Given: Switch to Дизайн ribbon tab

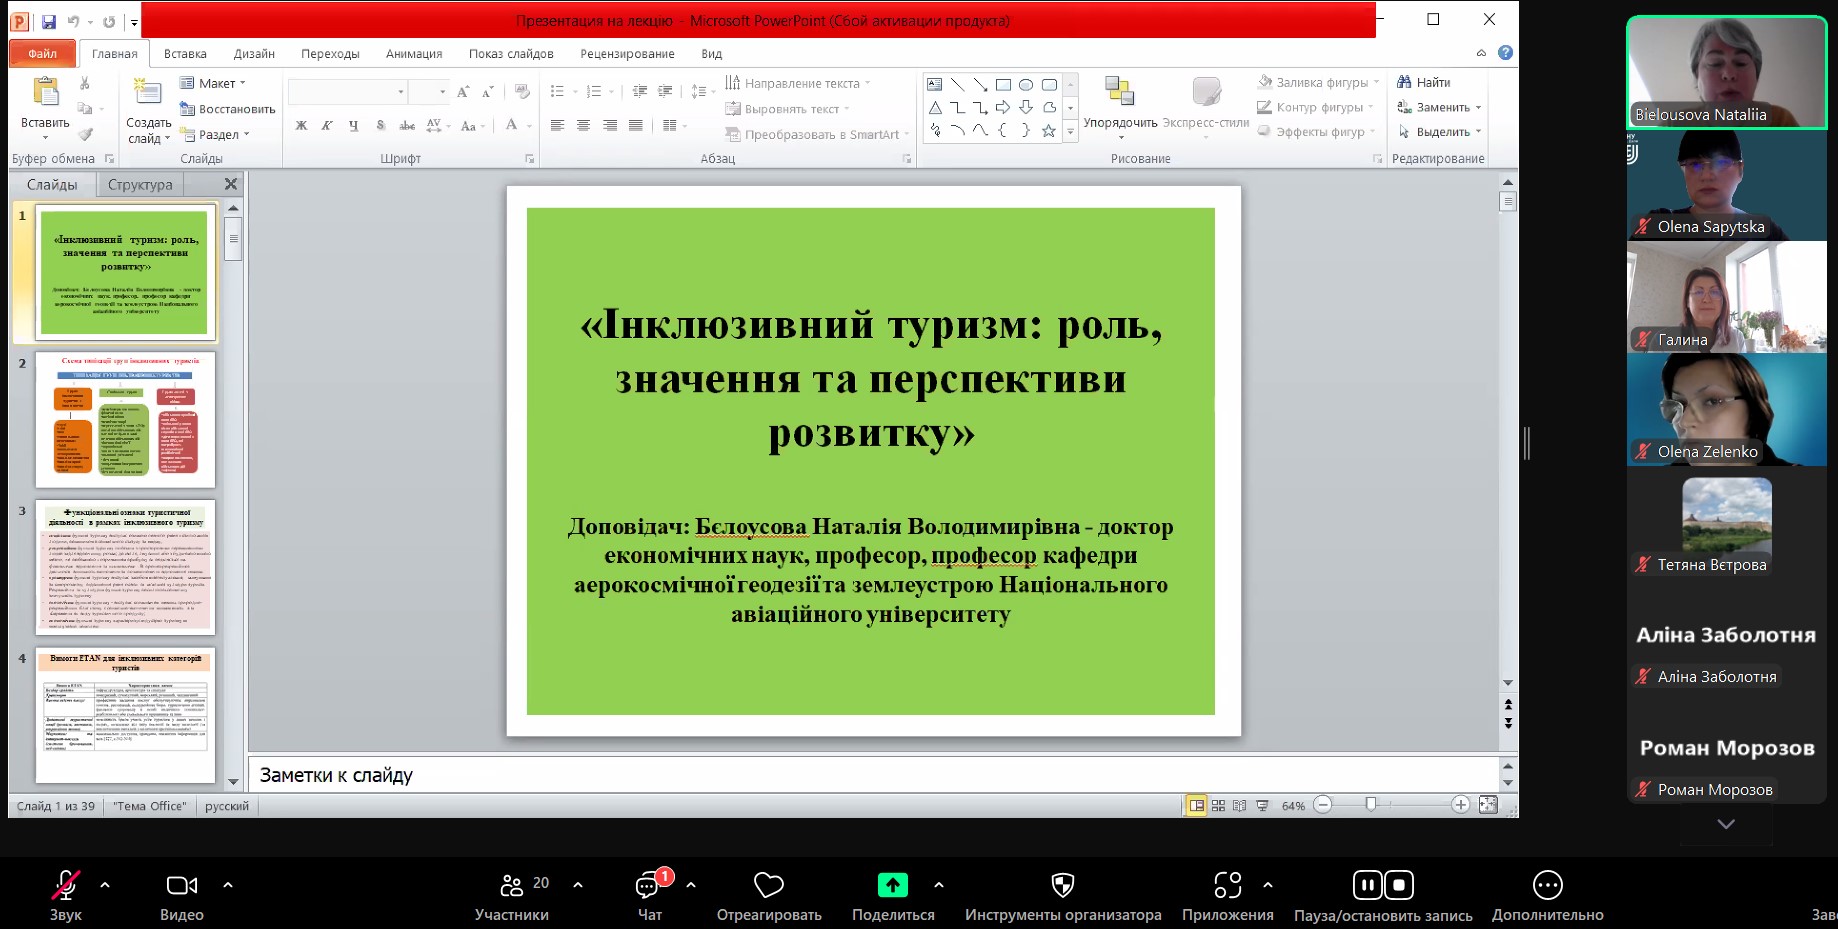Looking at the screenshot, I should tap(254, 53).
